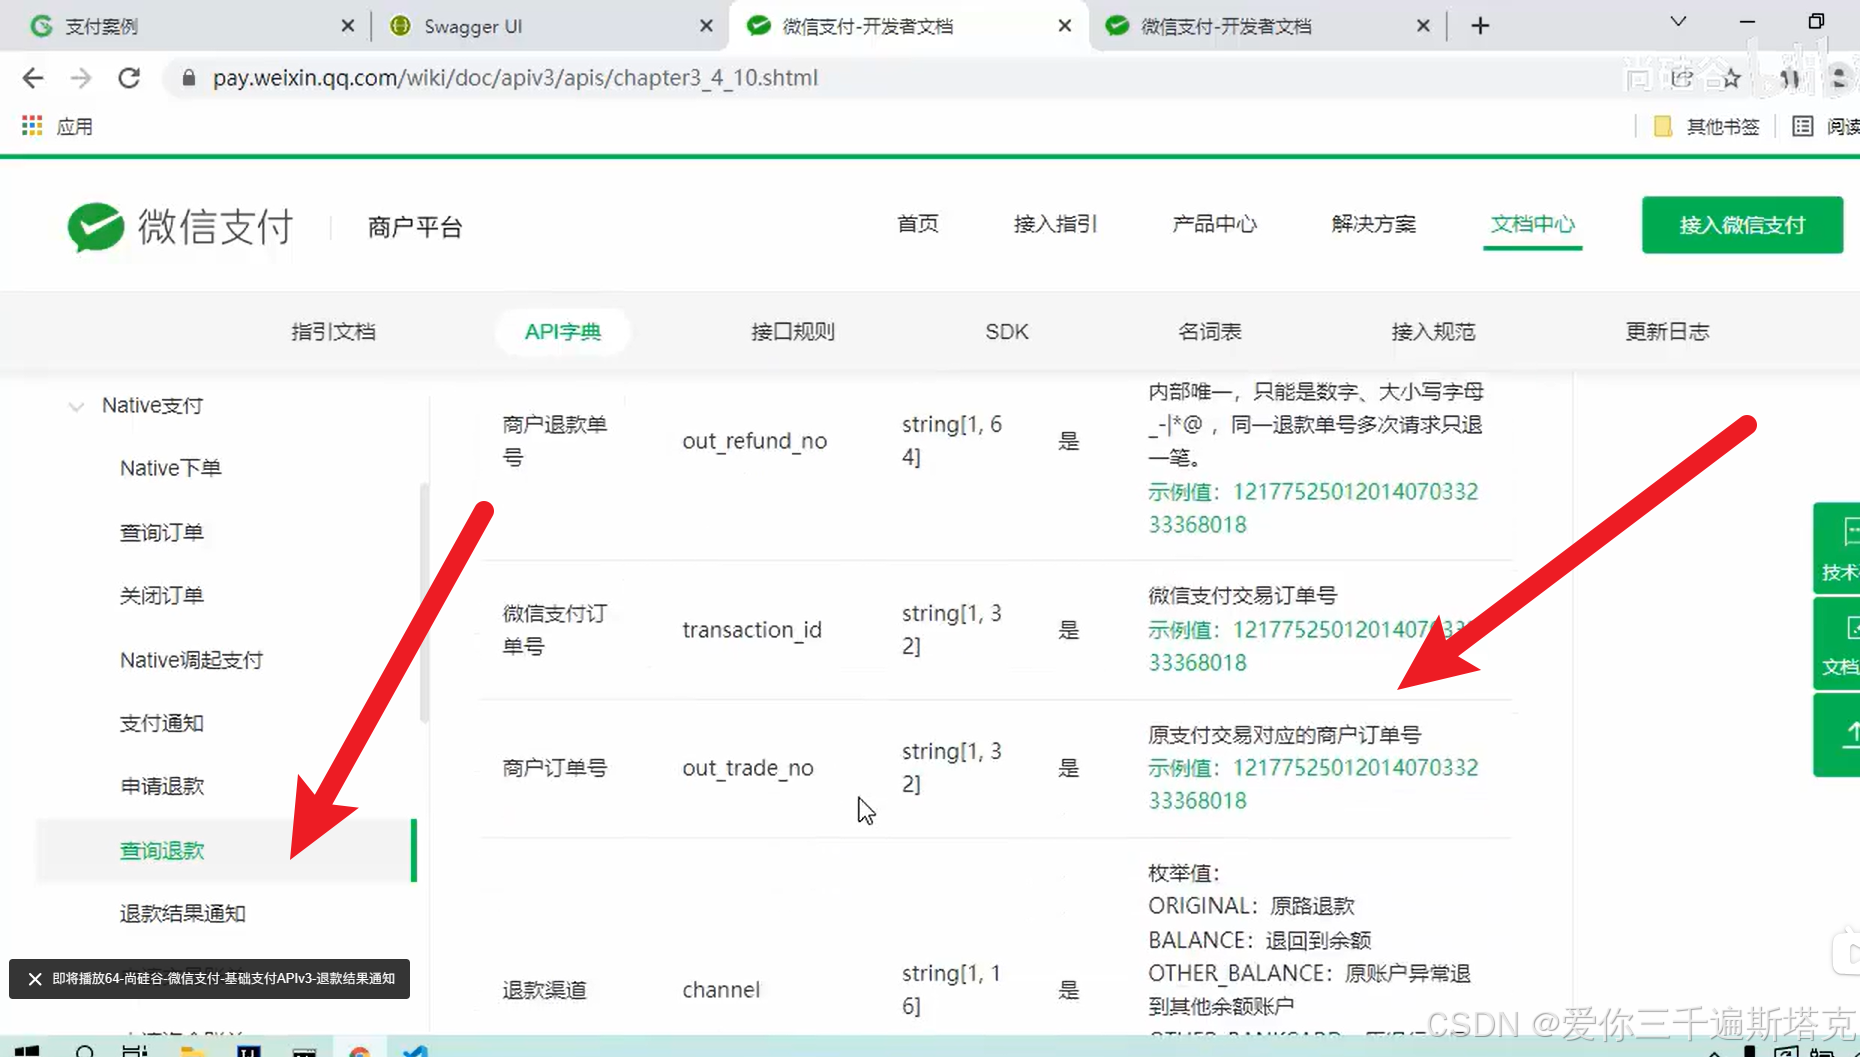This screenshot has height=1057, width=1860.
Task: Open File Explorer from the taskbar
Action: (191, 1050)
